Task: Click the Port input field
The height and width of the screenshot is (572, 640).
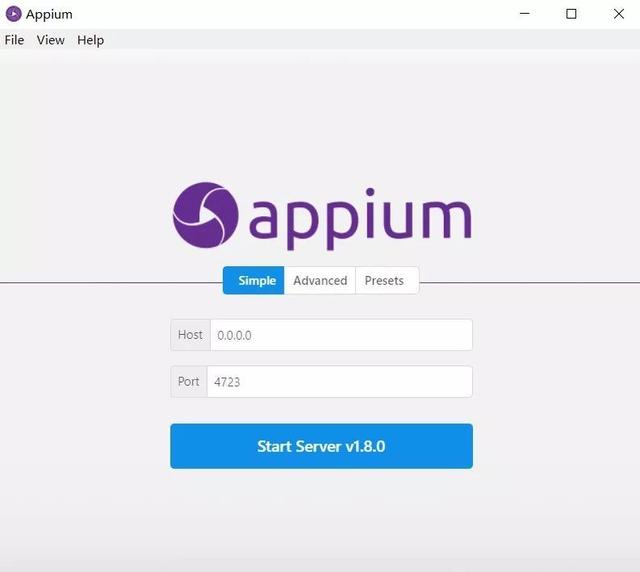Action: [340, 381]
